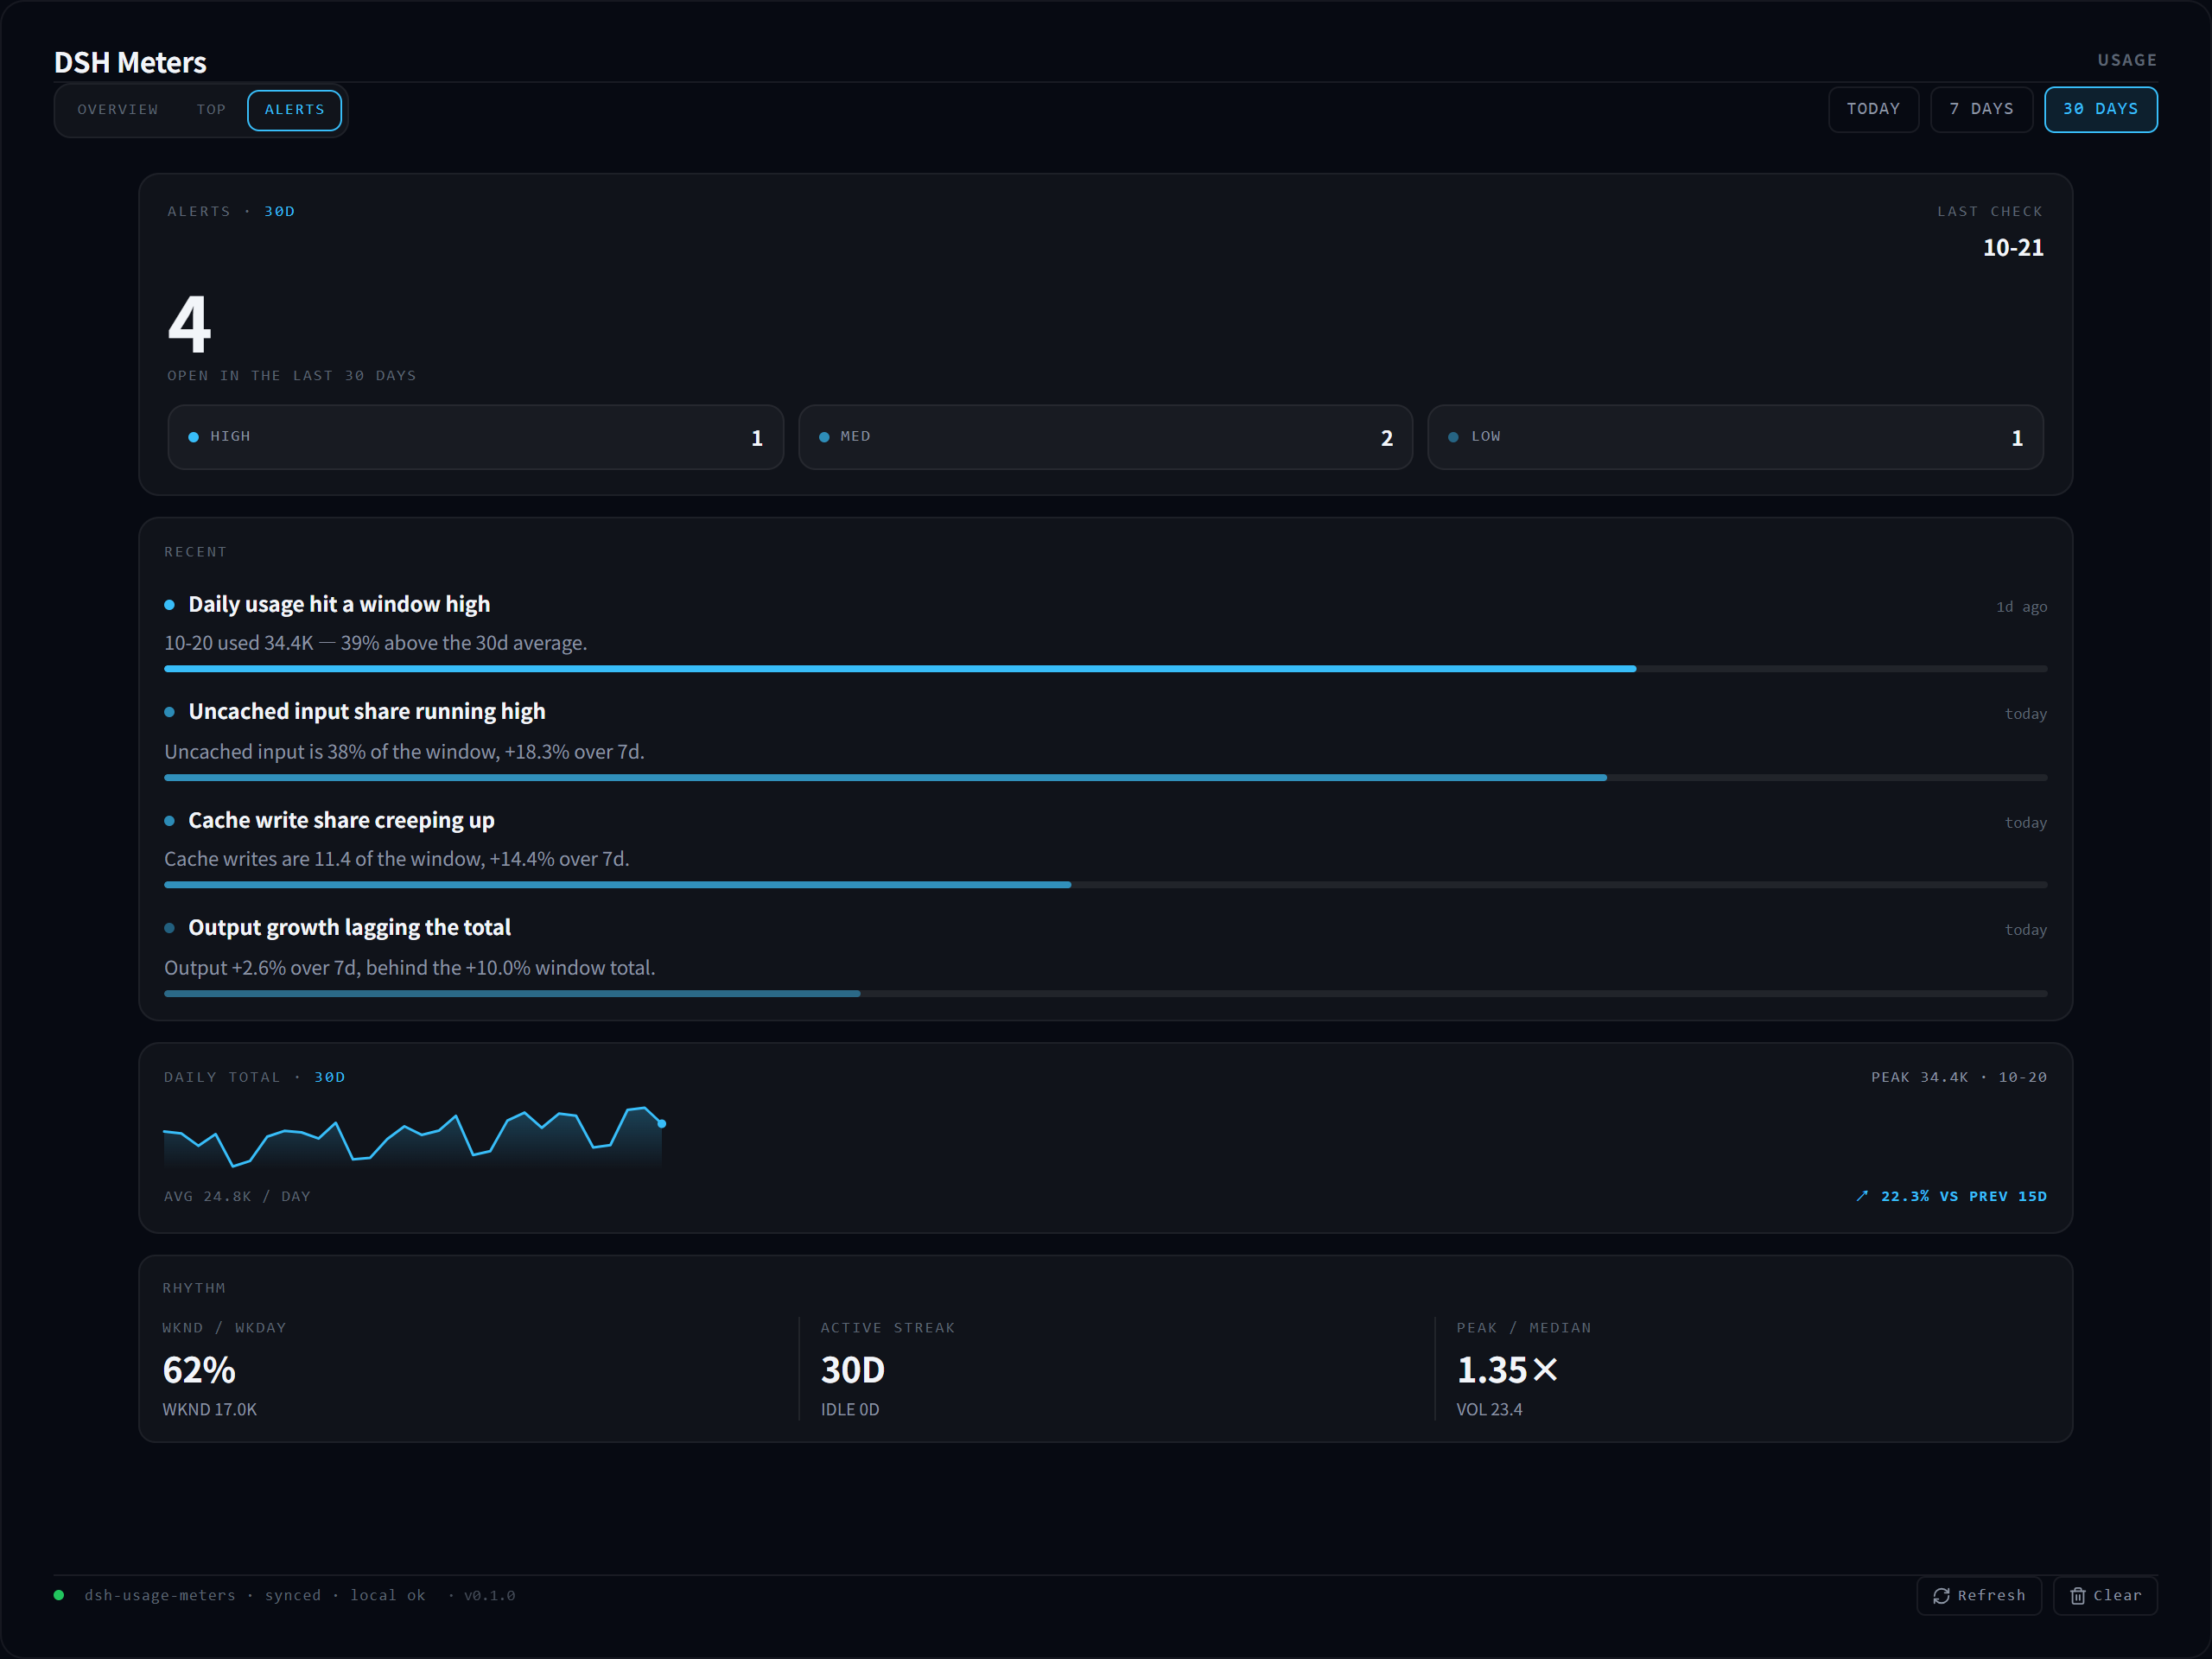Image resolution: width=2212 pixels, height=1659 pixels.
Task: Click the Daily usage alert progress bar
Action: (1105, 669)
